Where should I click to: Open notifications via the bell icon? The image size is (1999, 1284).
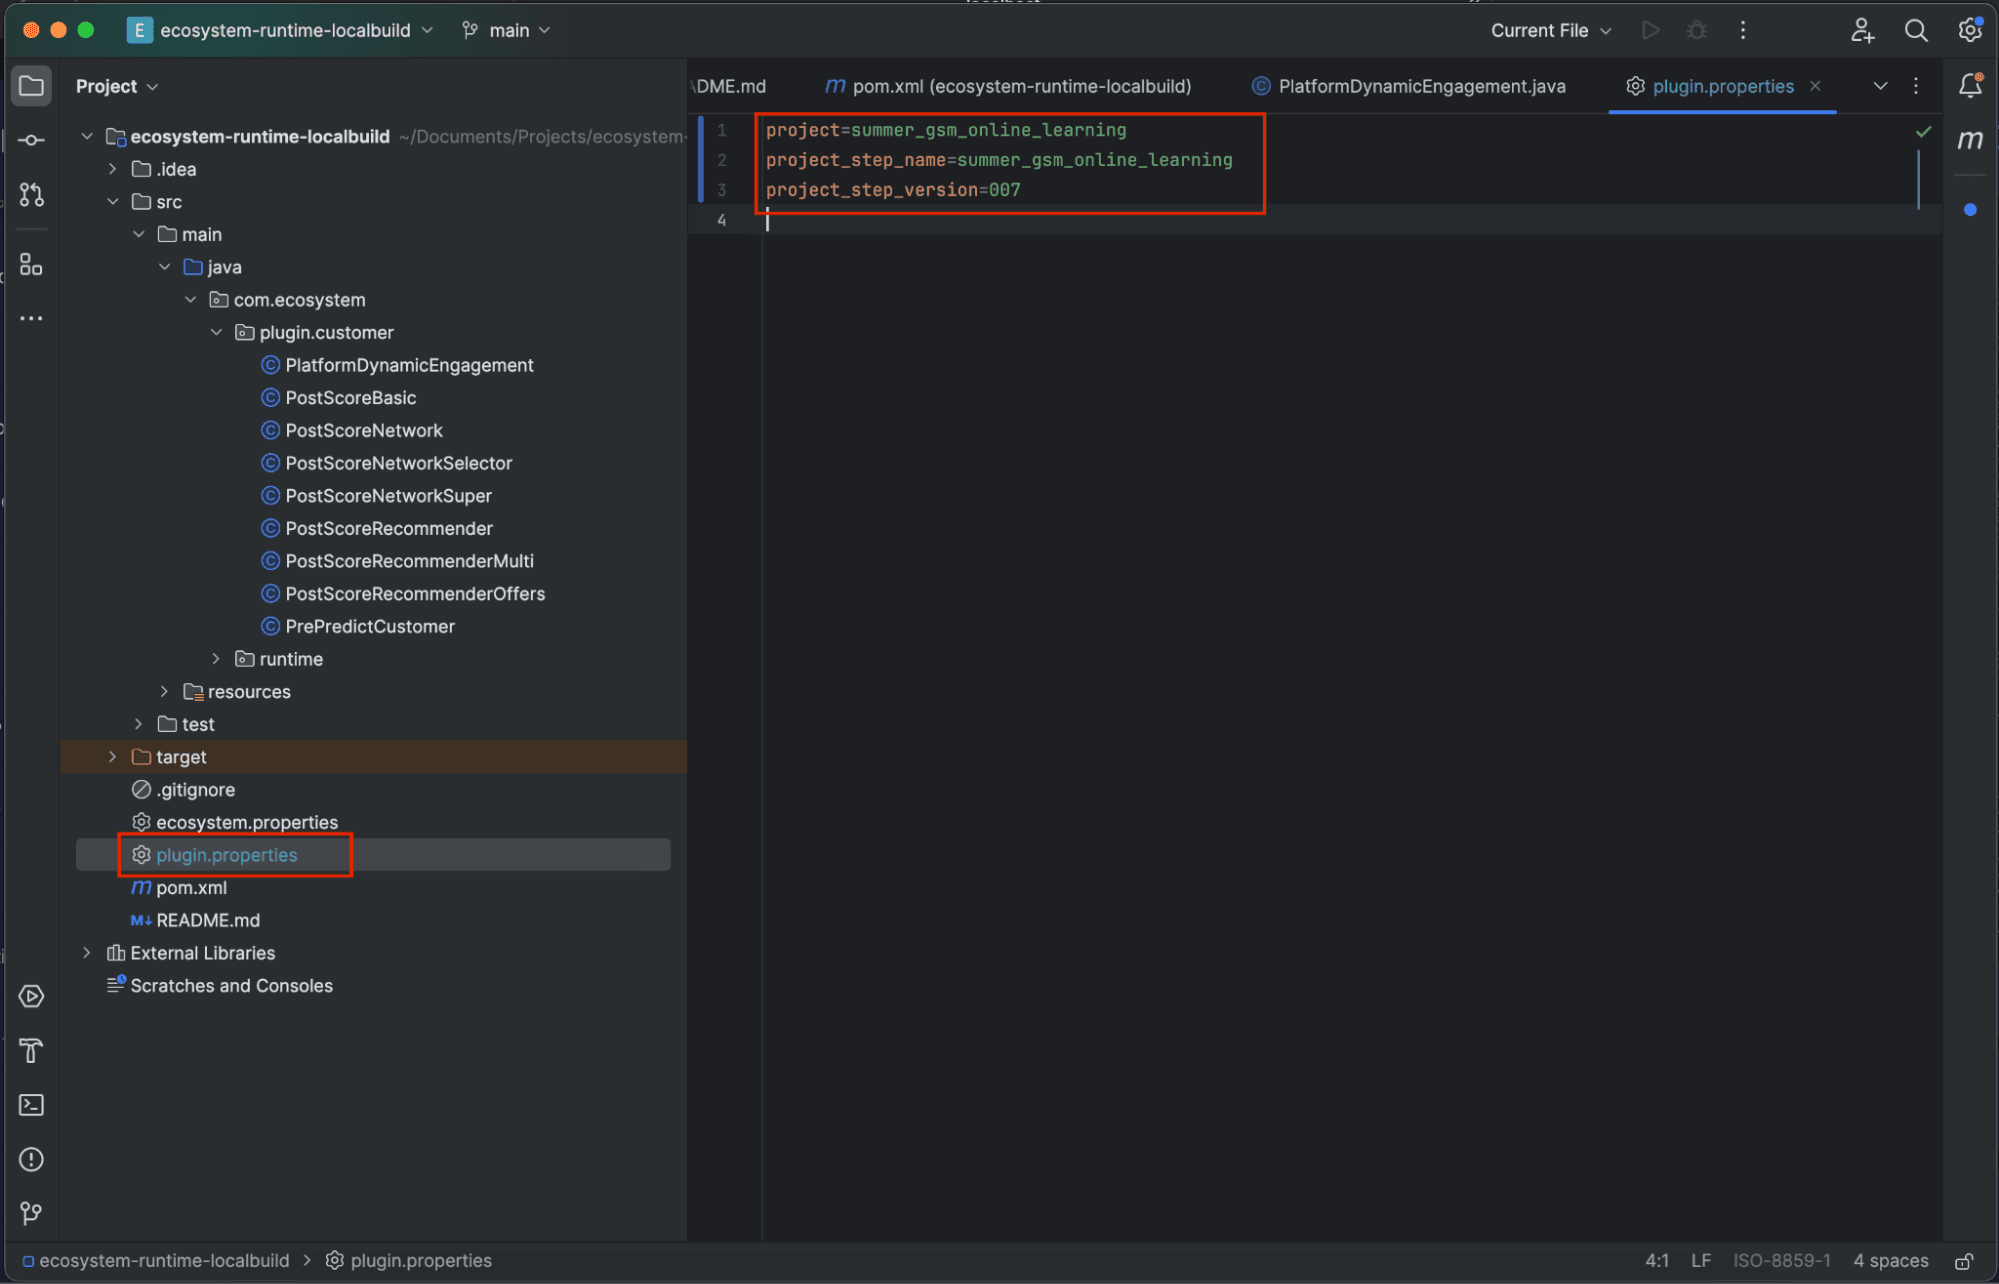(x=1970, y=86)
